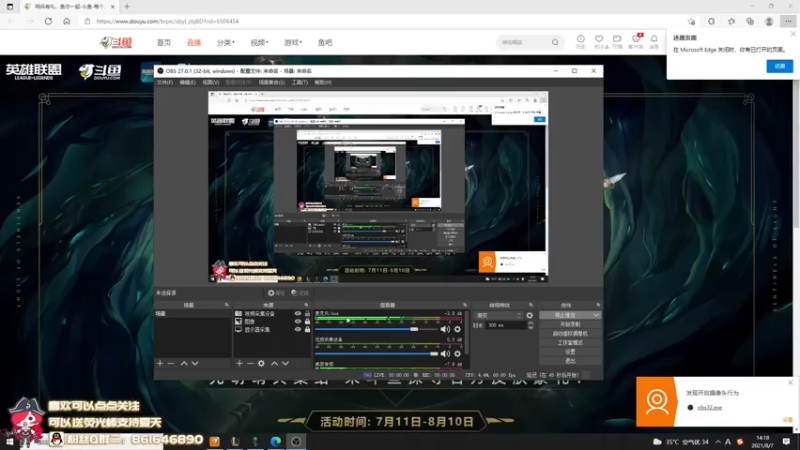Pop out the 来源 dock panel icon
Viewport: 800px width, 450px height.
[306, 305]
